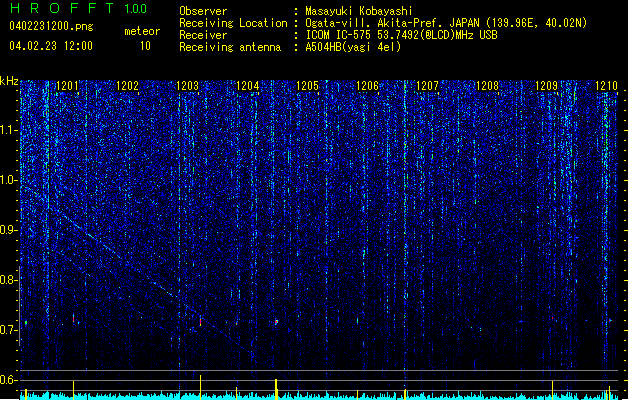Click the 1202 time marker
Viewport: 629px width, 400px height.
click(x=127, y=86)
